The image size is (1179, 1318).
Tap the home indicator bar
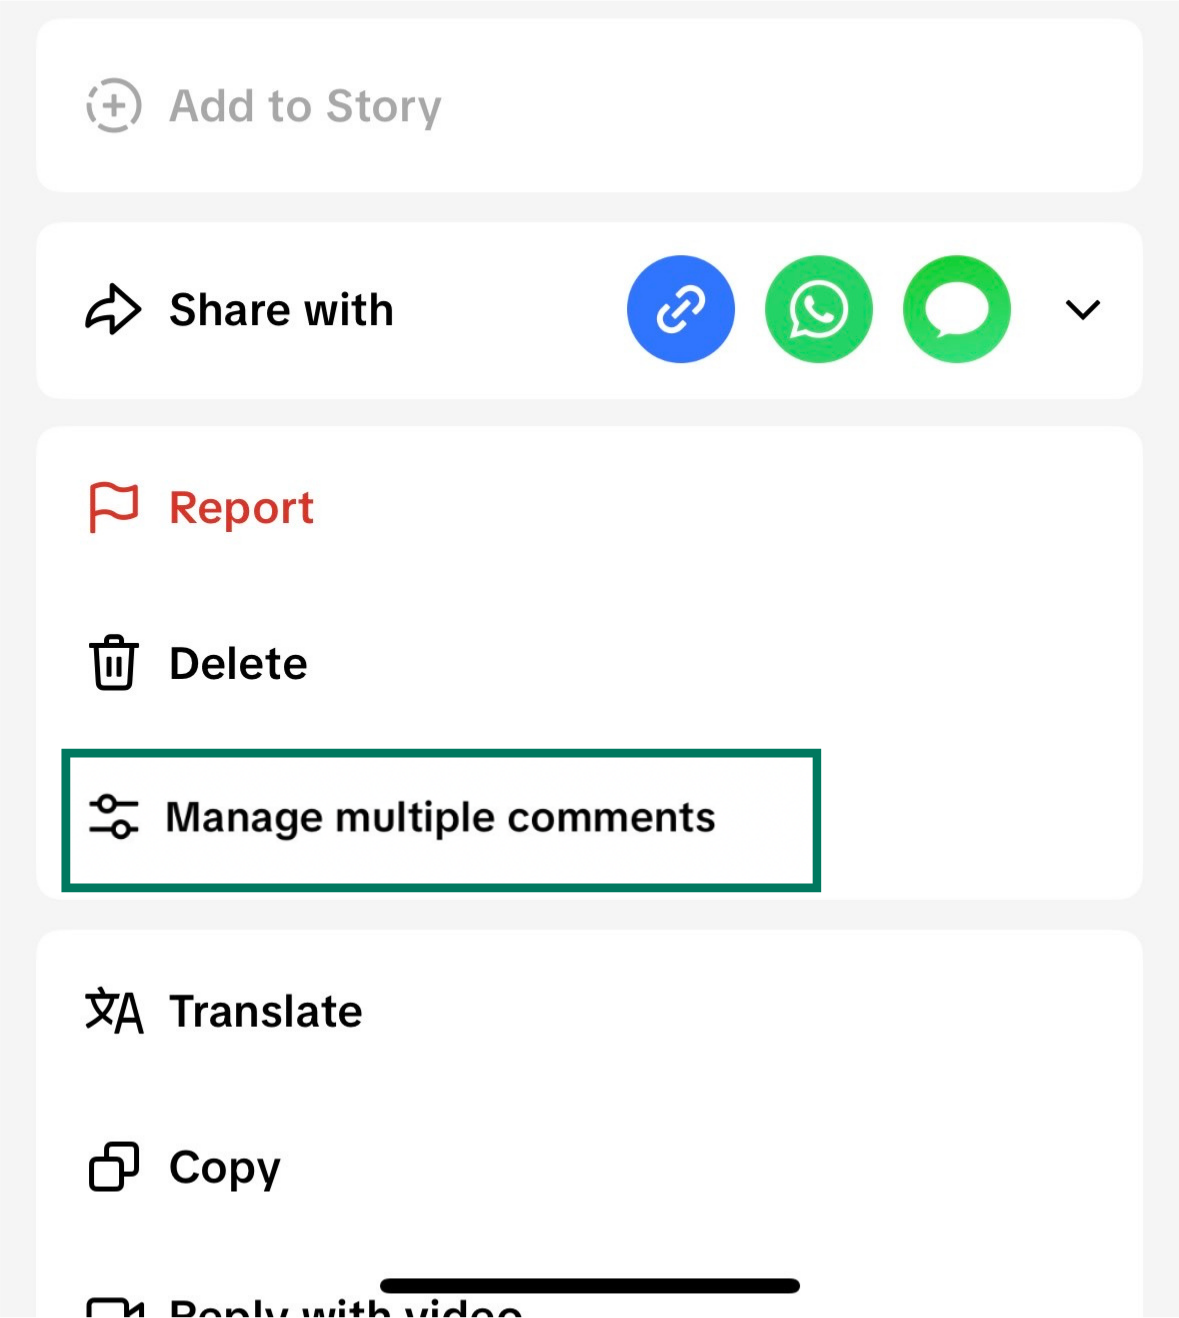[x=589, y=1284]
